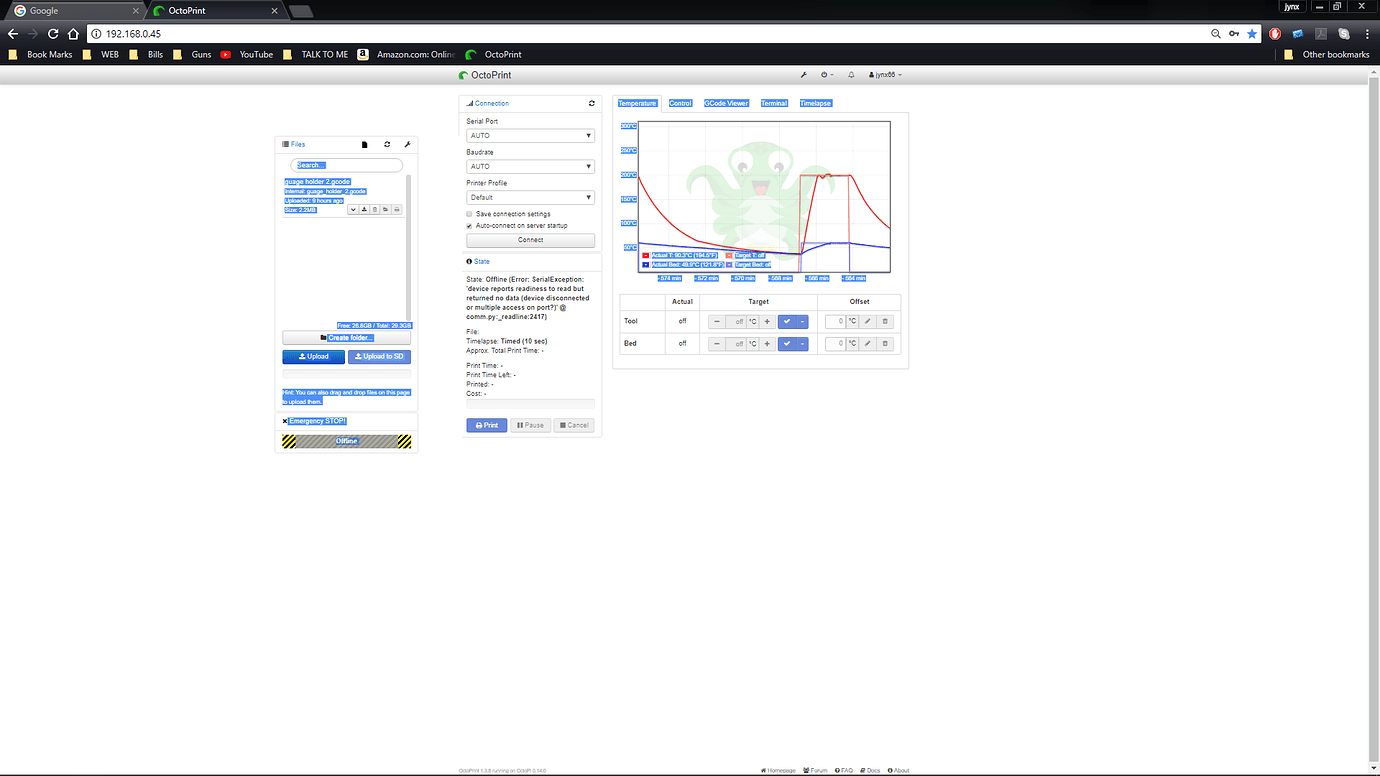Open the Serial Port dropdown
The width and height of the screenshot is (1380, 776).
coord(530,135)
